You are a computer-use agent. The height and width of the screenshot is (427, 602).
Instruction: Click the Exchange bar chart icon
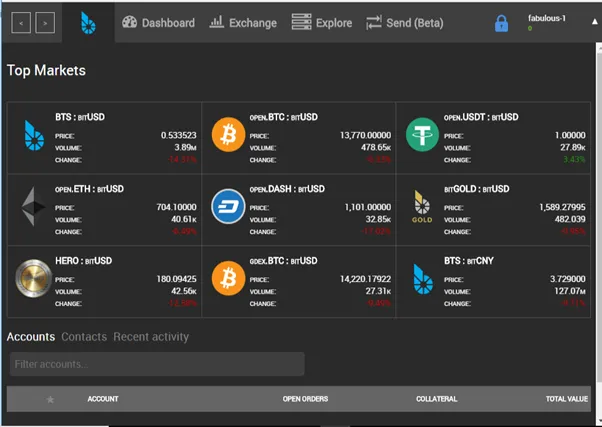(x=217, y=22)
